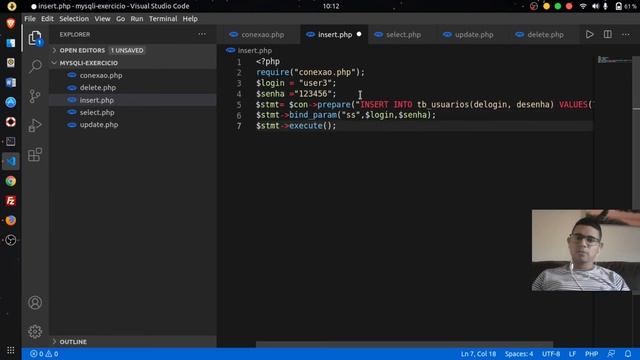Switch to the update.php tab

click(x=473, y=35)
